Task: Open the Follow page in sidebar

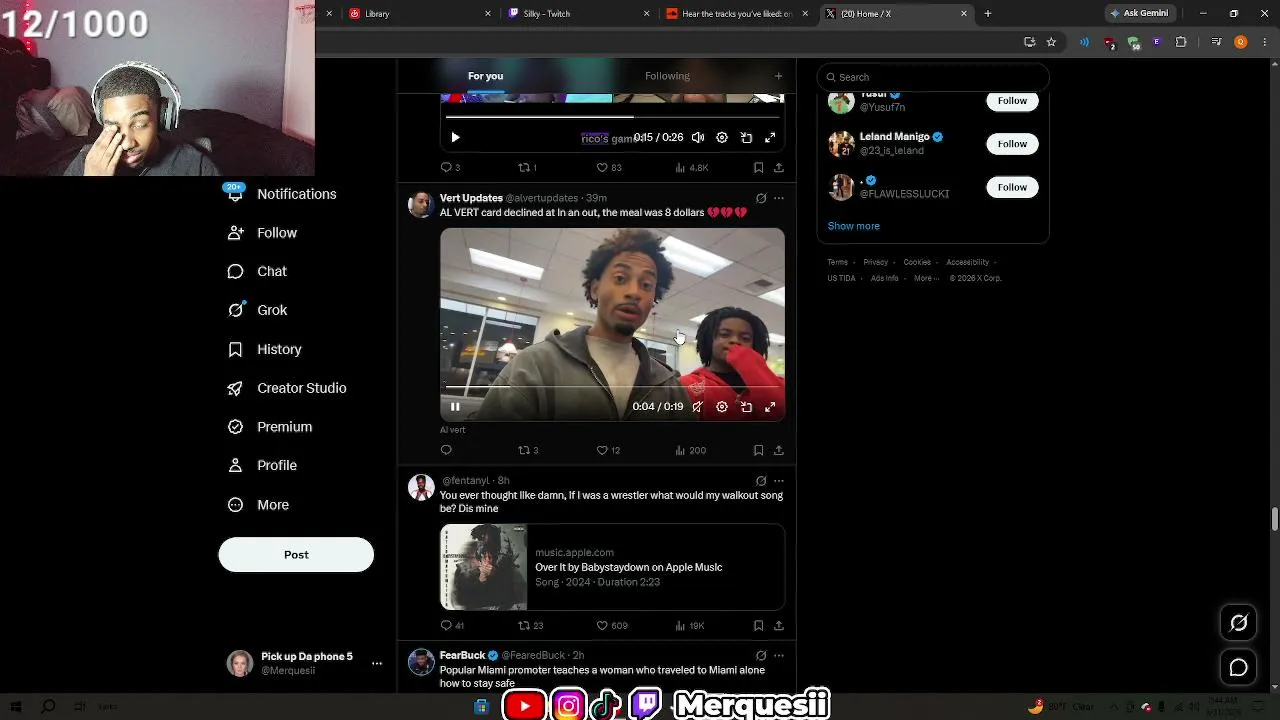Action: coord(263,233)
